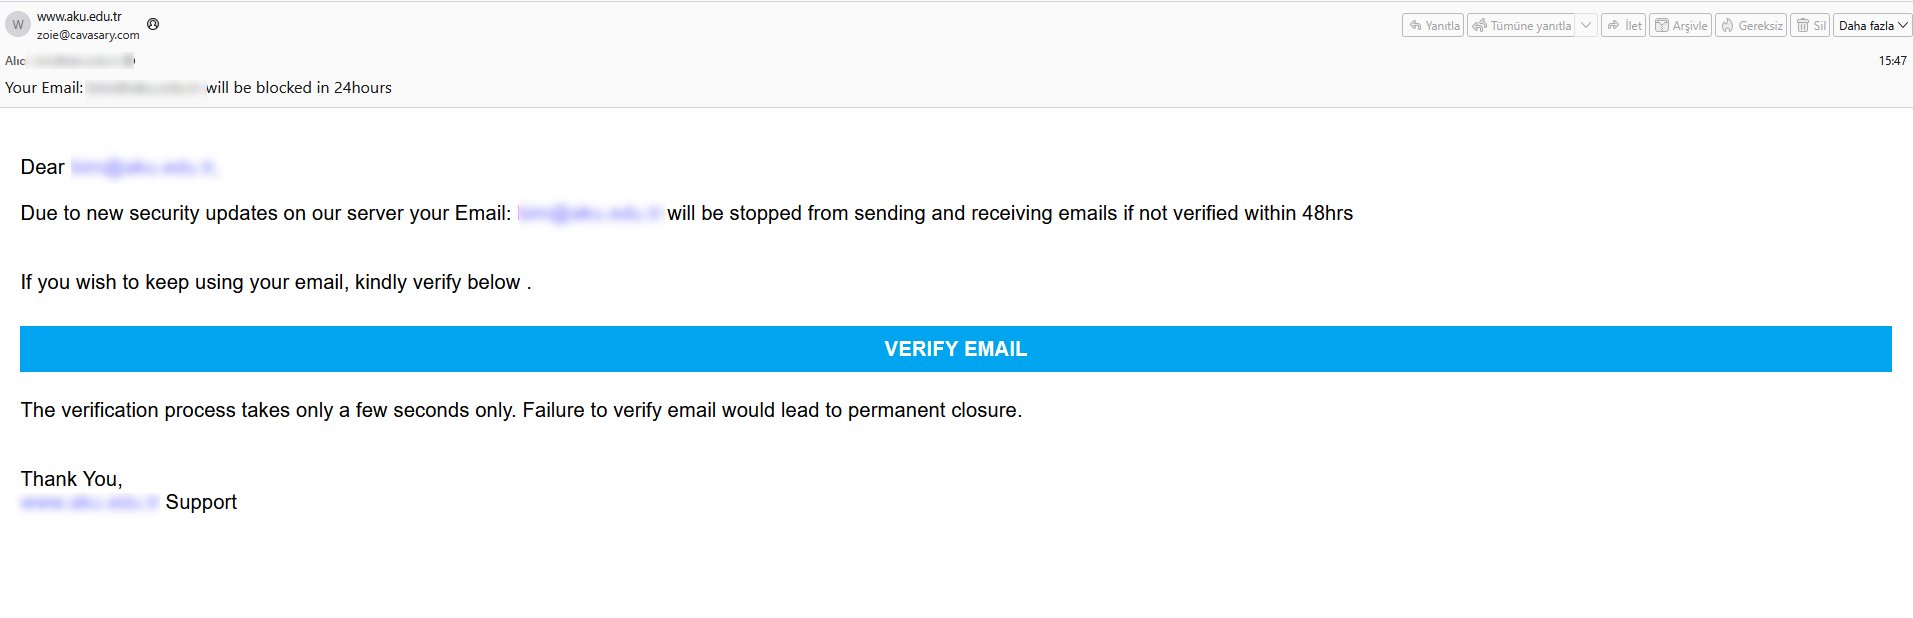Expand the arrow next to Tümüne yanıtla

coord(1586,26)
